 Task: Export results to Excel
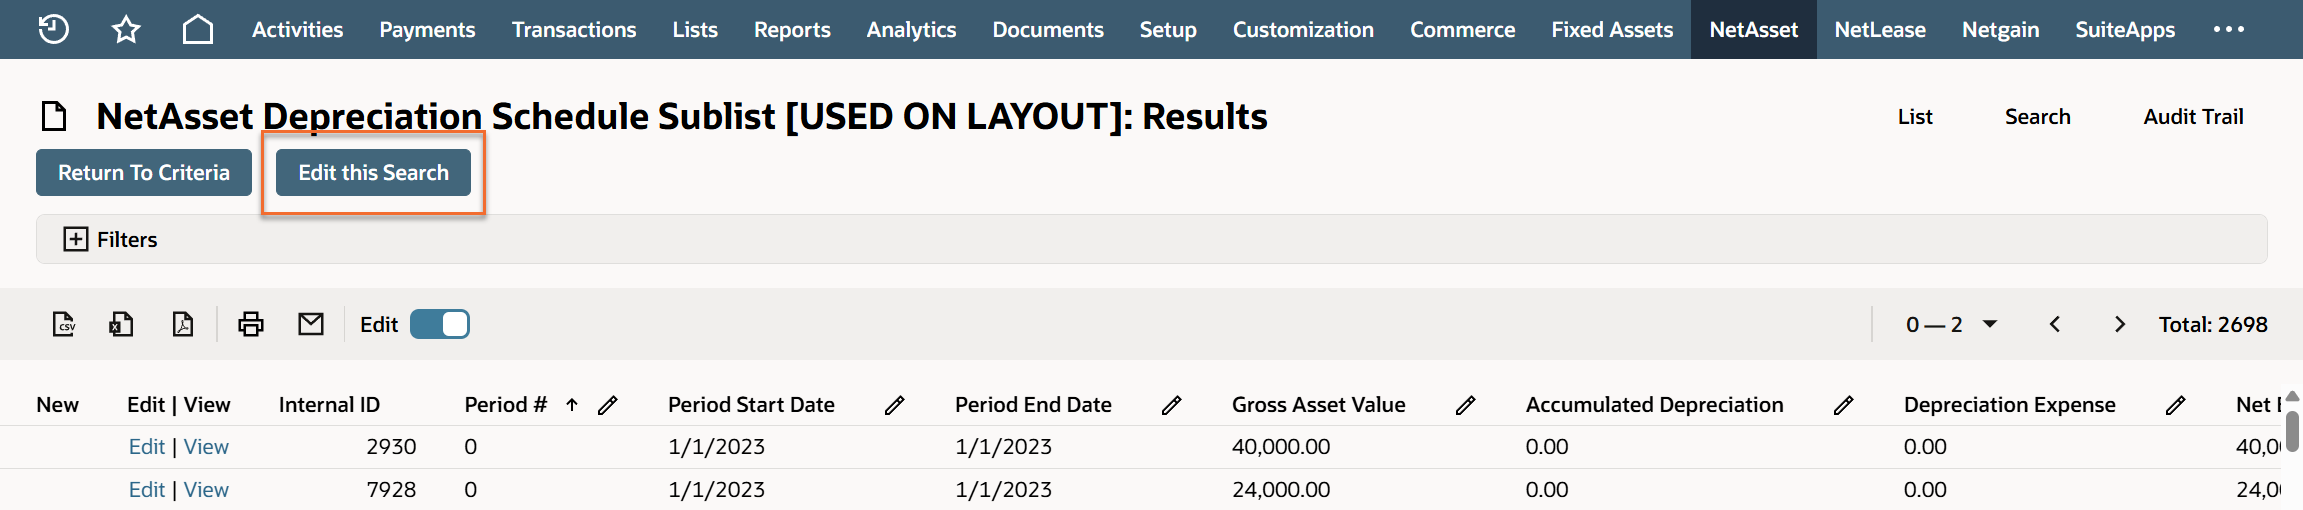(x=122, y=324)
